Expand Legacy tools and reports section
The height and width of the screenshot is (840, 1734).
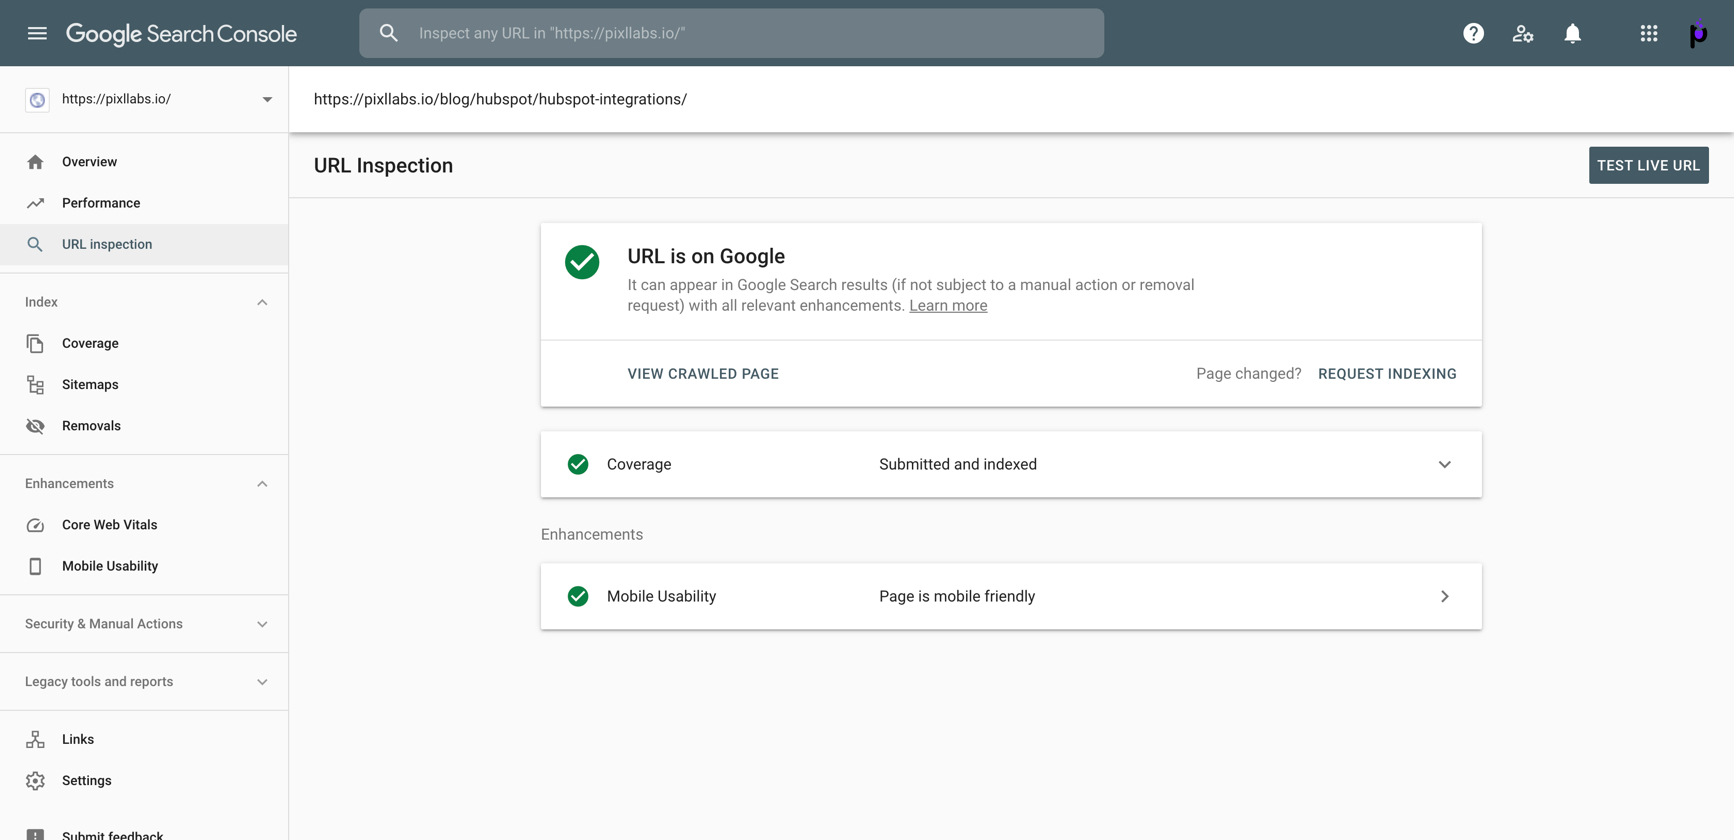pos(262,682)
